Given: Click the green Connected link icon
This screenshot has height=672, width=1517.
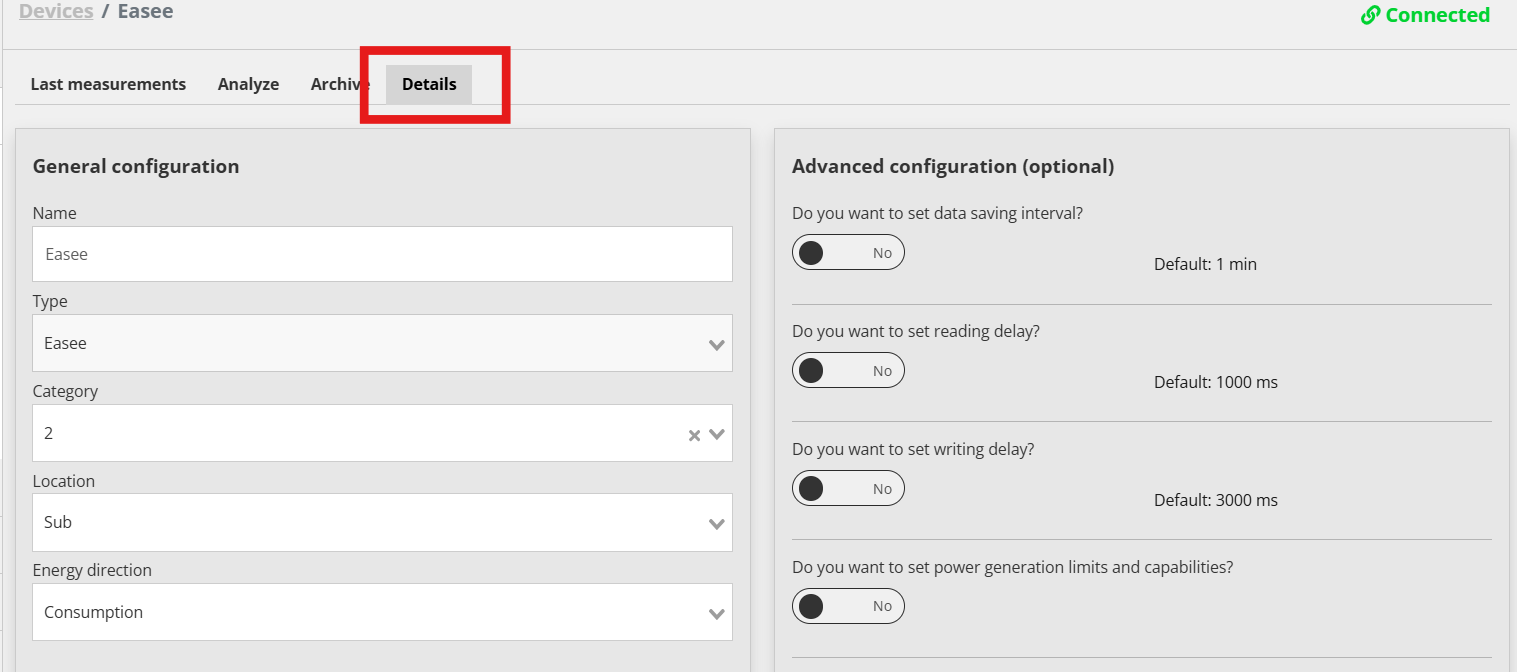Looking at the screenshot, I should pos(1370,15).
